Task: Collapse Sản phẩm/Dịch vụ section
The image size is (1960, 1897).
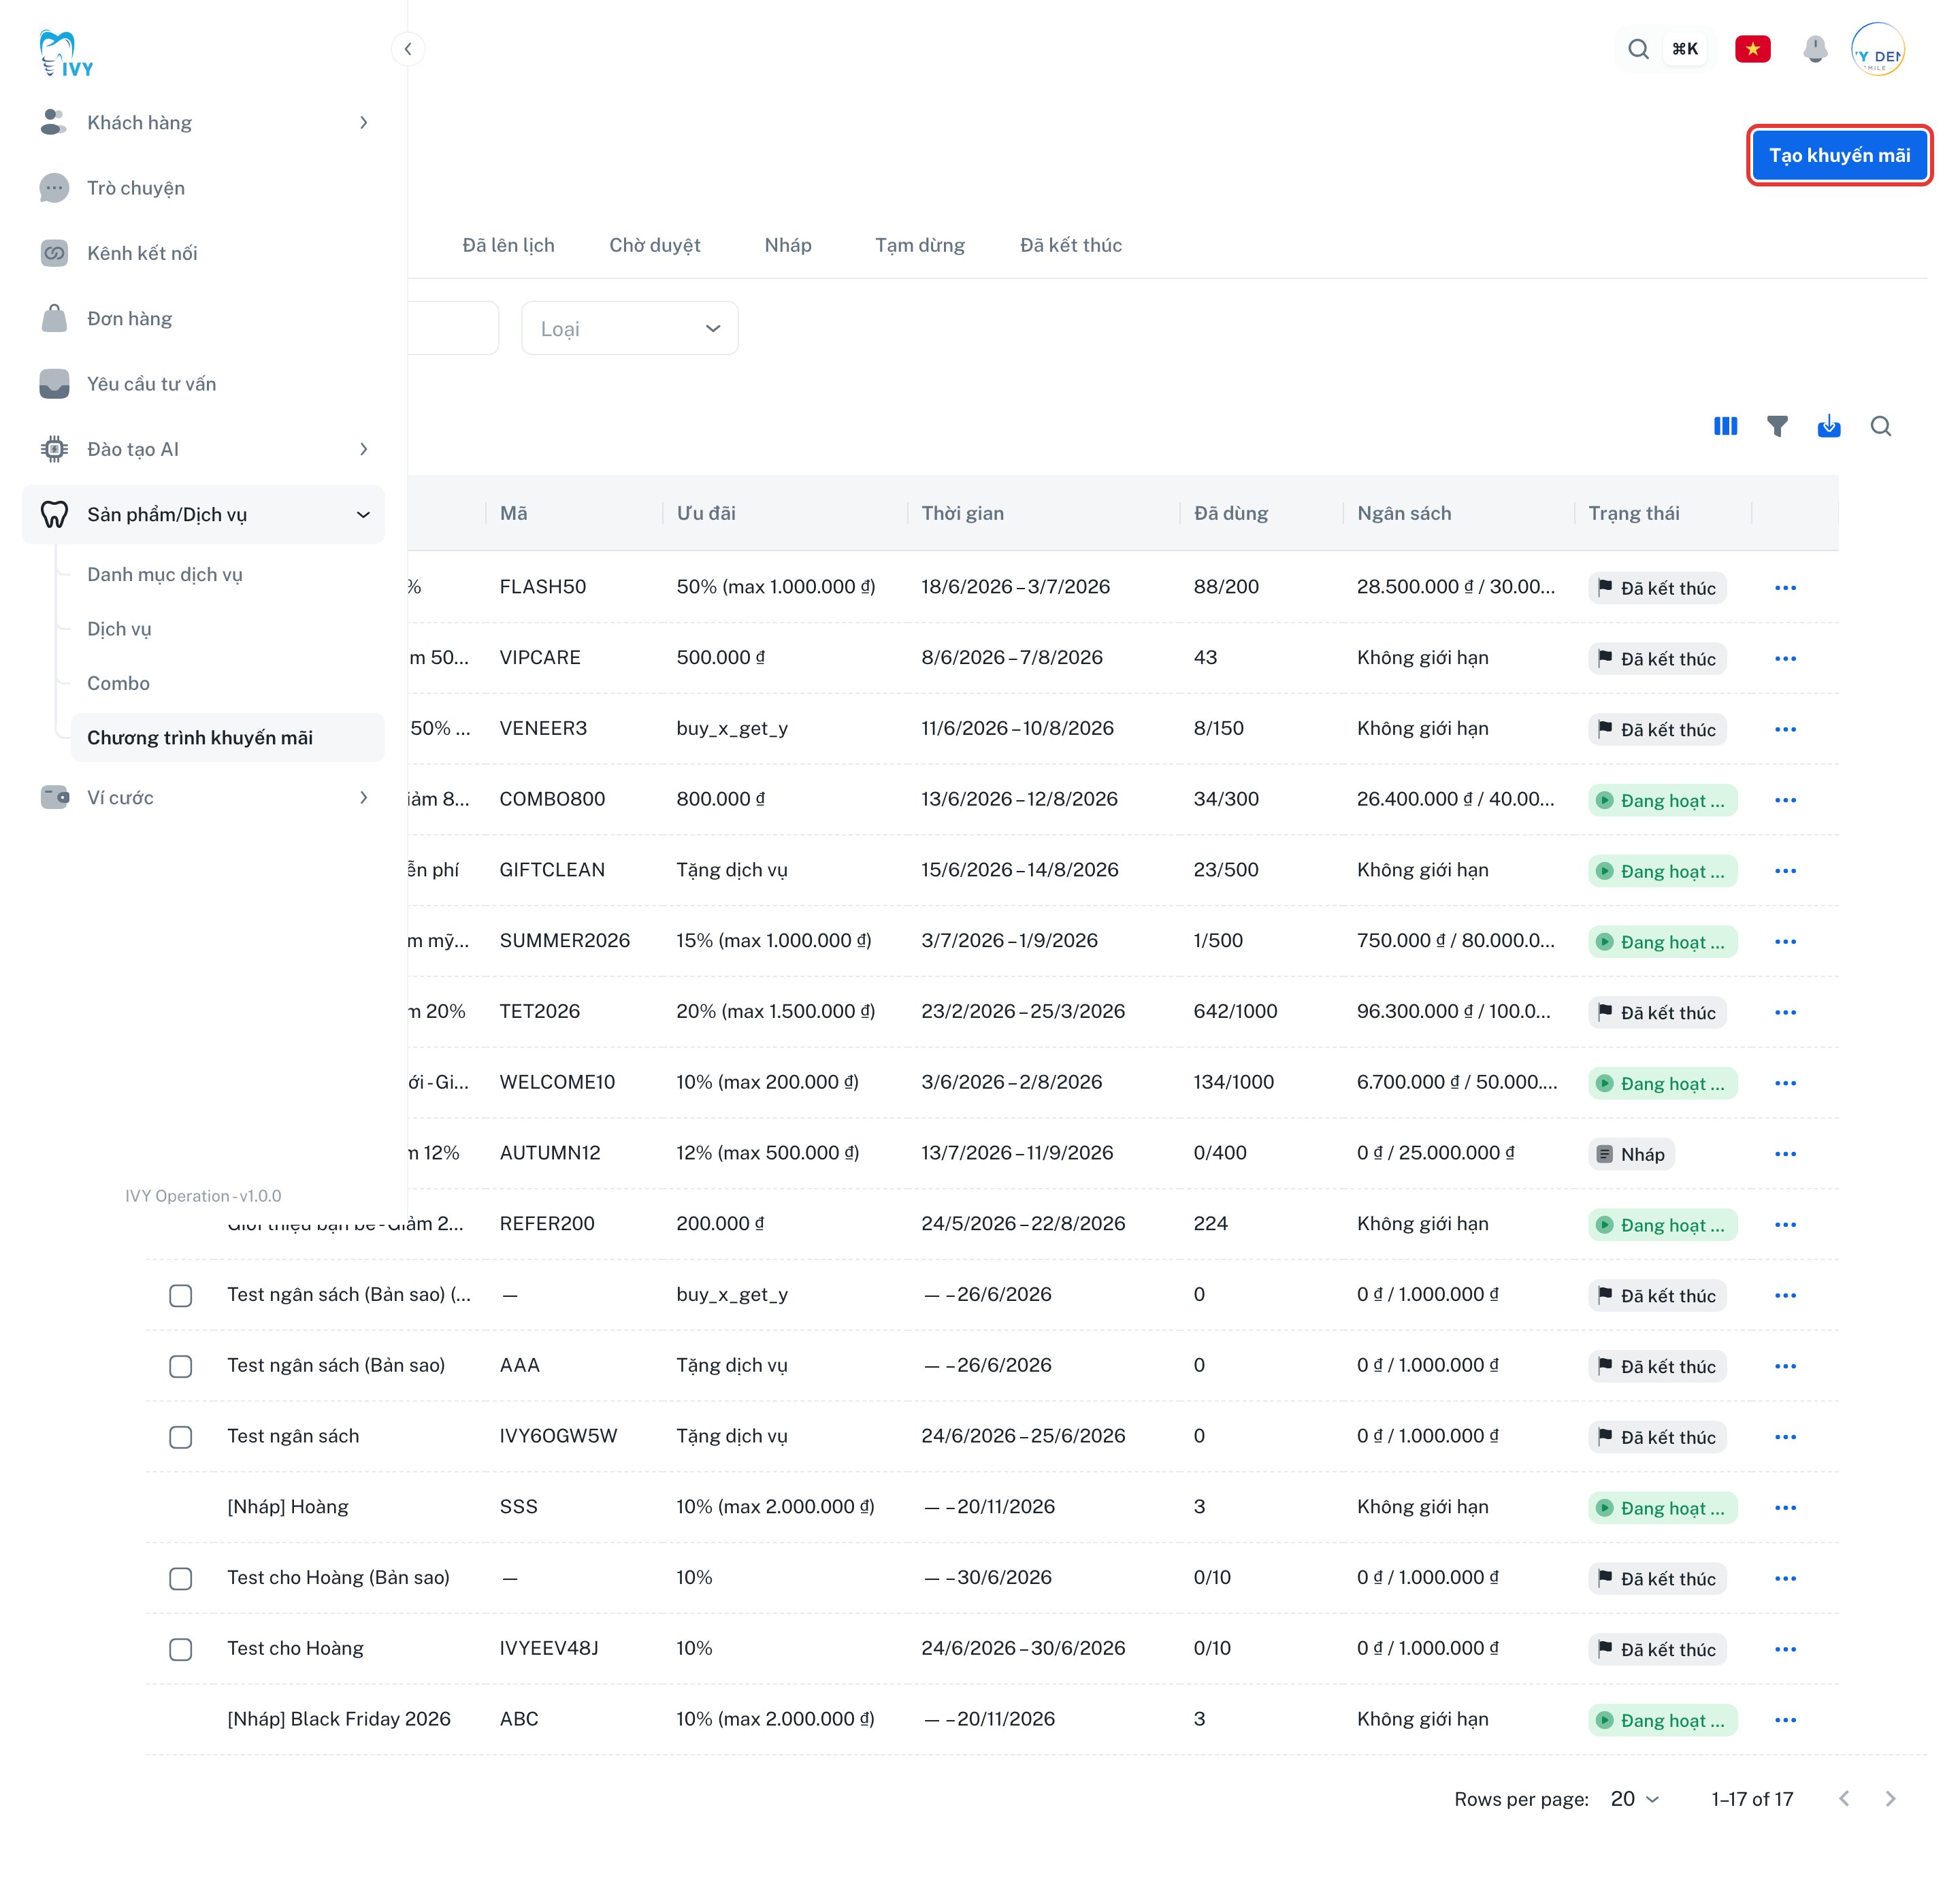Action: pos(363,514)
